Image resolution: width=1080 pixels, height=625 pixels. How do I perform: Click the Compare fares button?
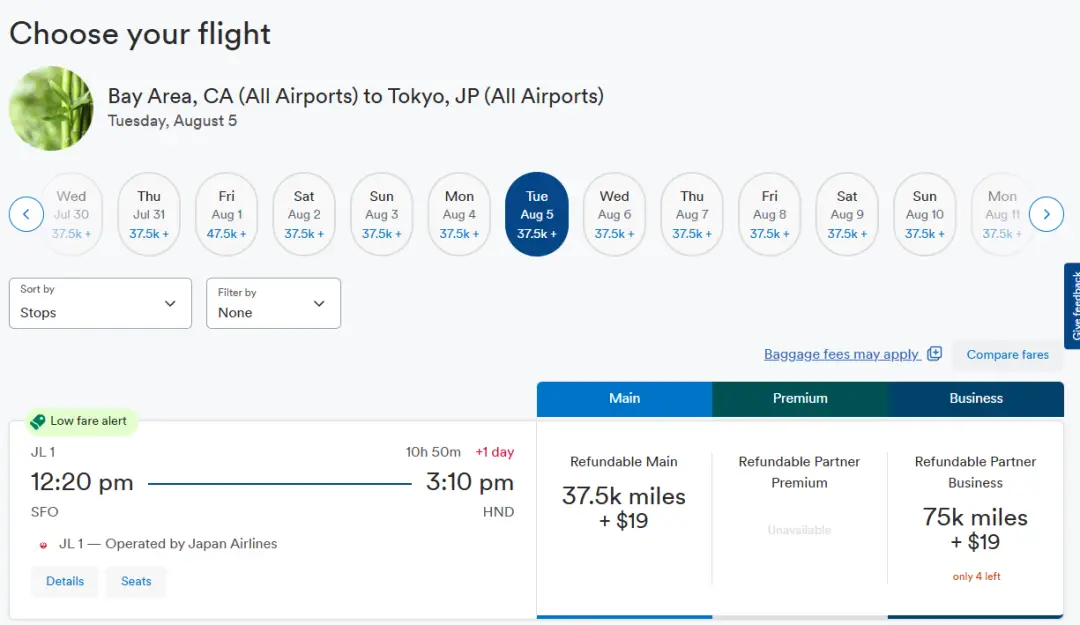tap(1007, 355)
